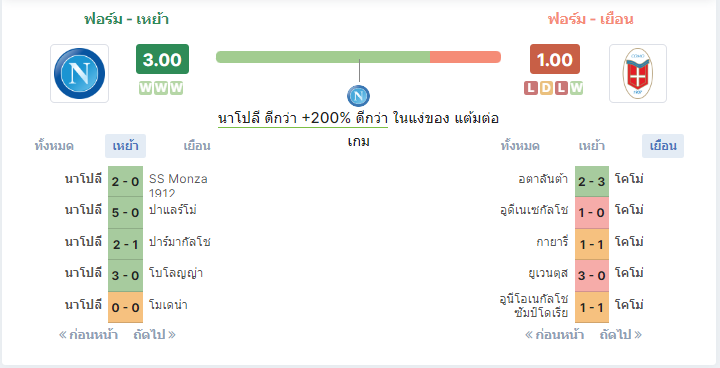Select ทั้งหมด filter for Napoli matches
This screenshot has width=720, height=368.
(54, 146)
